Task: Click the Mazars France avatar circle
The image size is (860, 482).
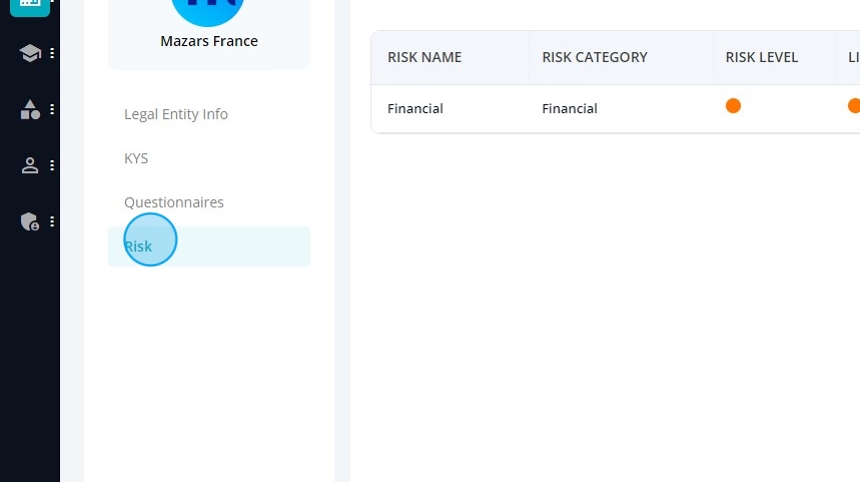Action: click(208, 8)
